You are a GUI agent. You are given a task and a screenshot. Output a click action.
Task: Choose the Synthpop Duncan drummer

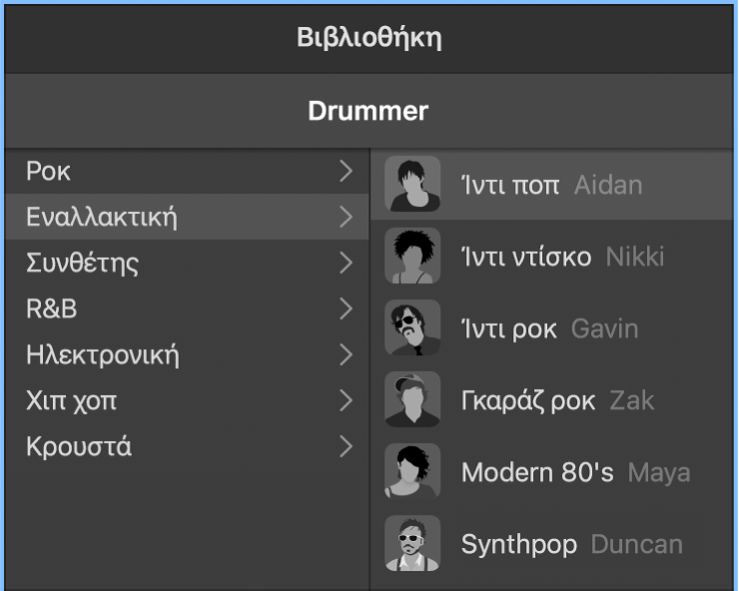coord(571,544)
